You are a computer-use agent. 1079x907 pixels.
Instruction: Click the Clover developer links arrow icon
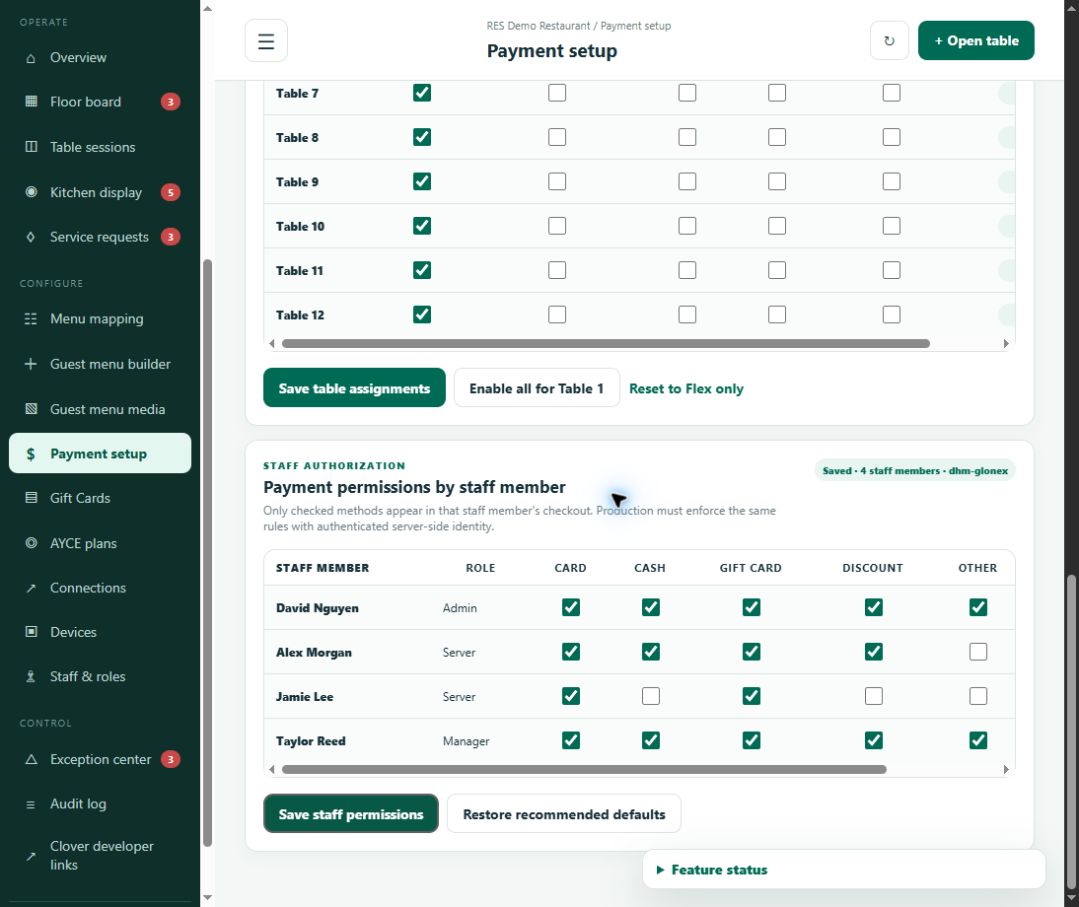pyautogui.click(x=31, y=856)
